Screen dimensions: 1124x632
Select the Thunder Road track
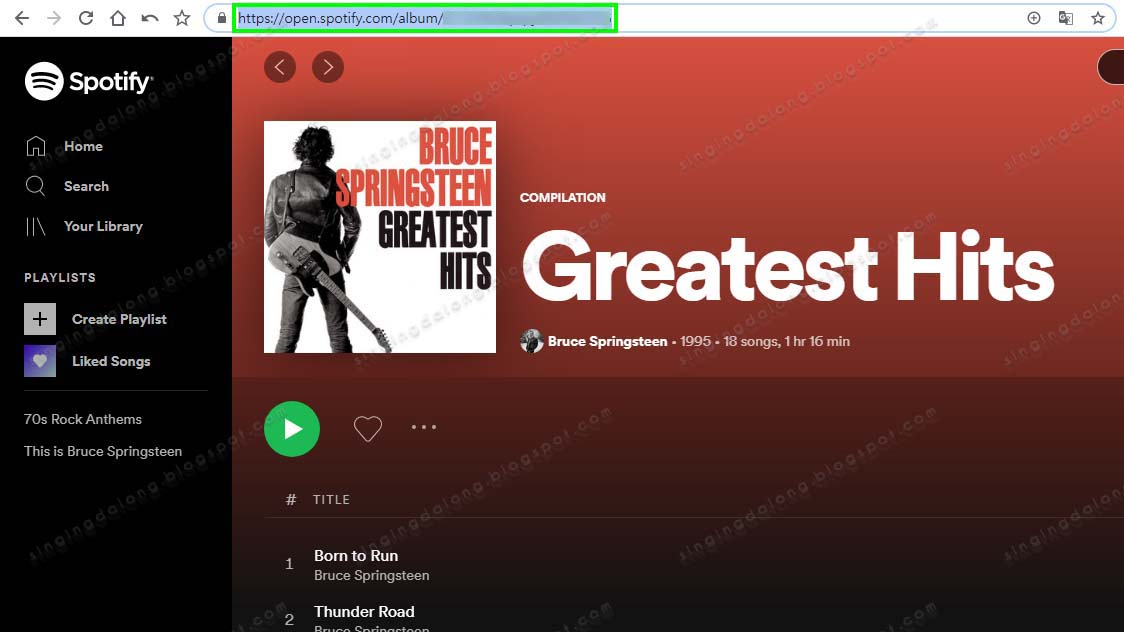(364, 611)
